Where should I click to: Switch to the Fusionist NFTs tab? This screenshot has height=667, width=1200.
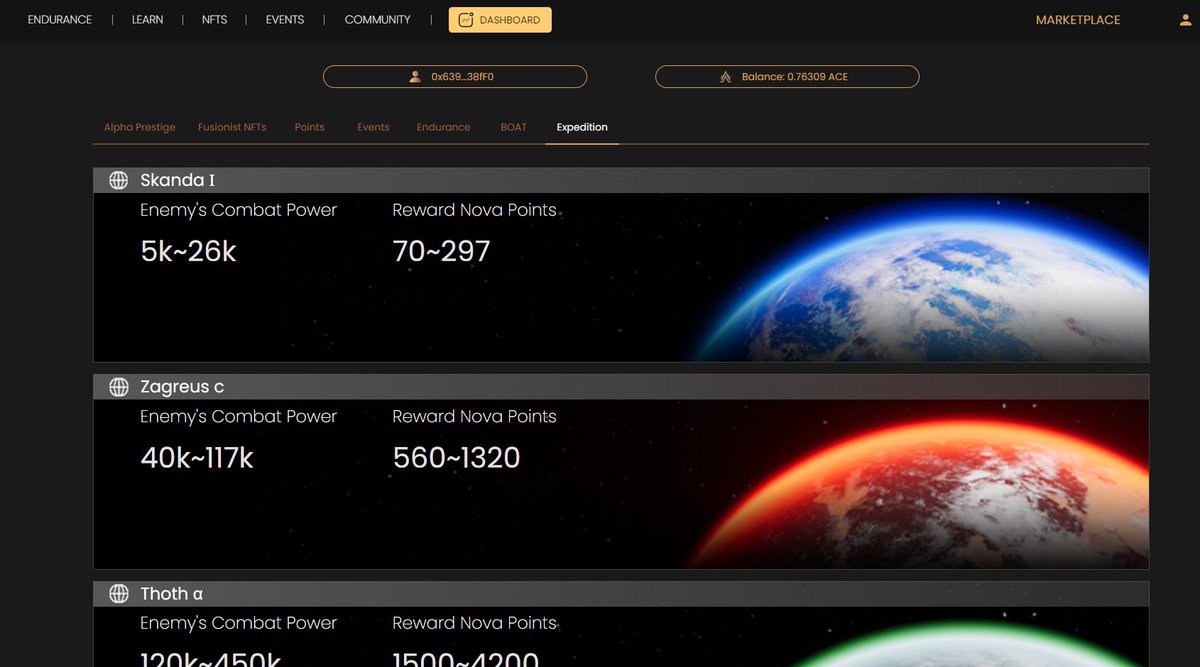pos(232,127)
